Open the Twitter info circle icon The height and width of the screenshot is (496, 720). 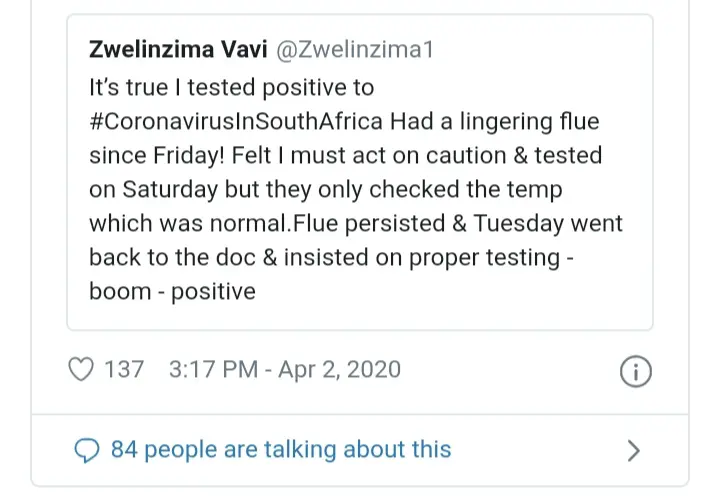pyautogui.click(x=636, y=371)
